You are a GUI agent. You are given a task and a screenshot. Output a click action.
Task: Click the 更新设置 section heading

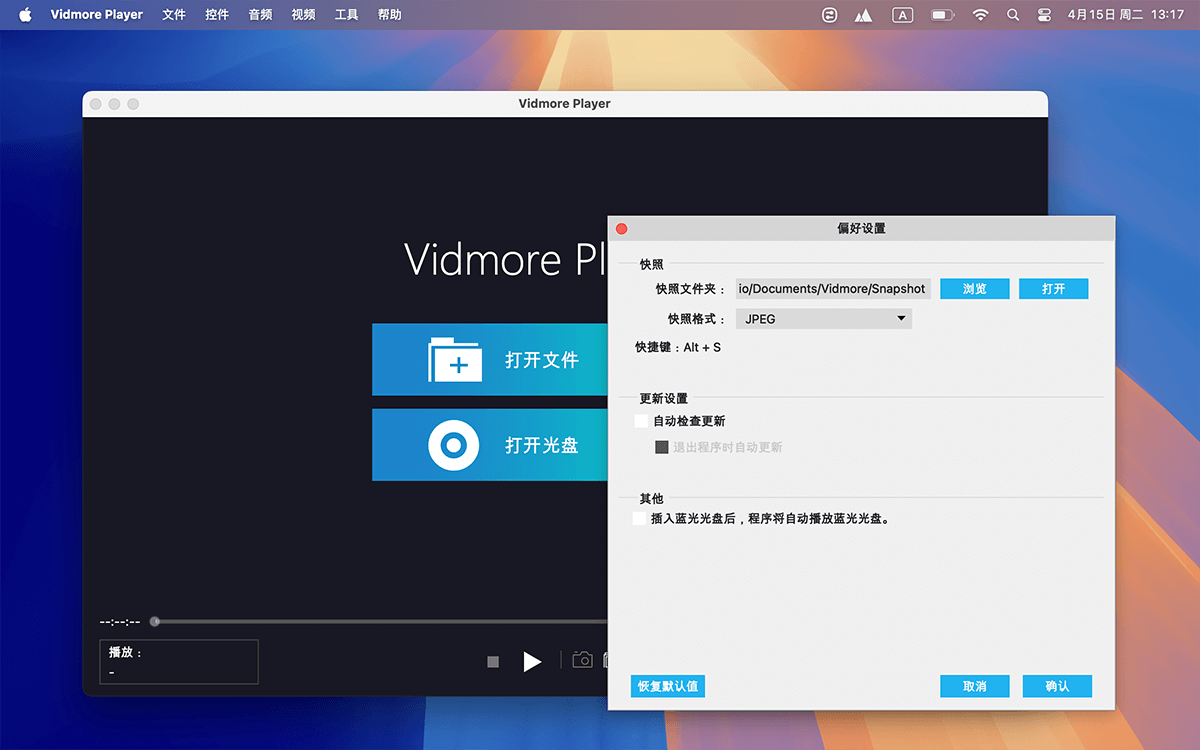tap(664, 398)
